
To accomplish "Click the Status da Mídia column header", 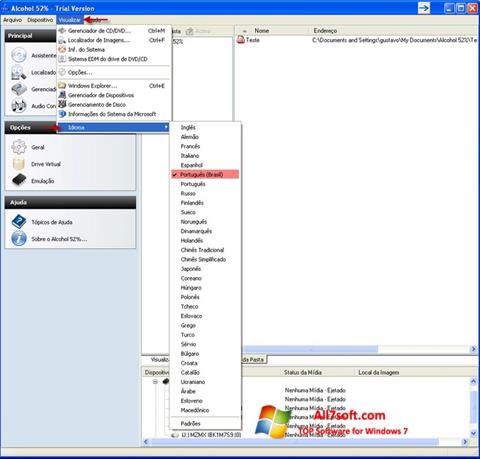I will click(303, 372).
